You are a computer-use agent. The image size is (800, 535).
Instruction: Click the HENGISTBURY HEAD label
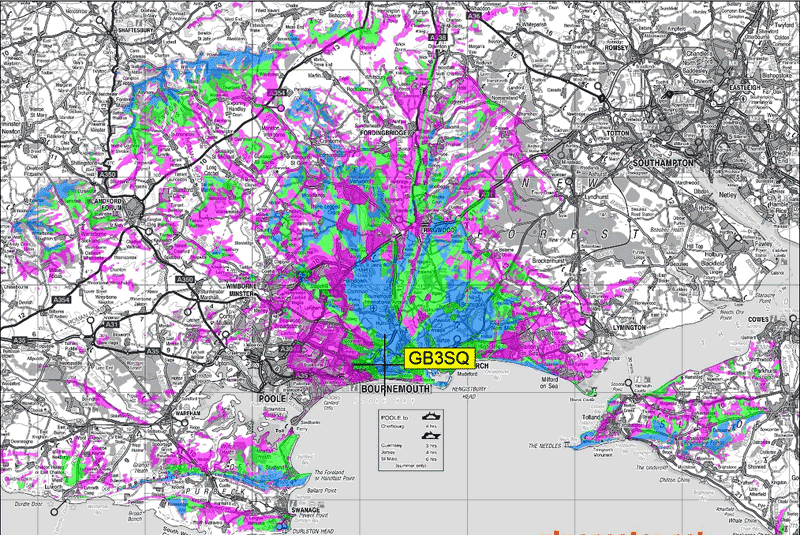click(x=469, y=392)
